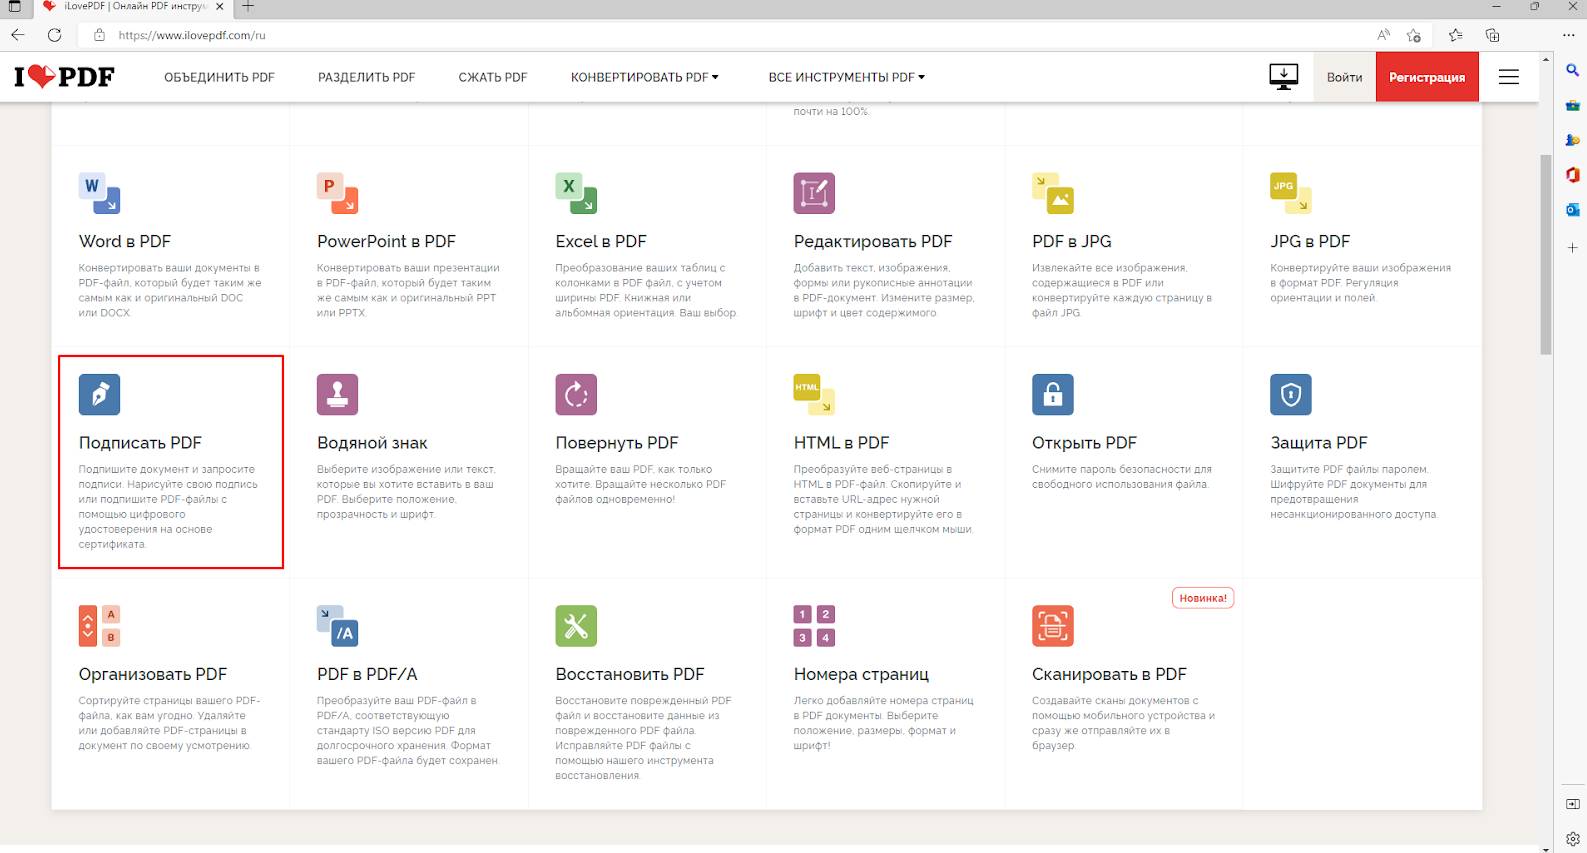Open РАЗДЕЛИТЬ PDF menu item

[366, 77]
